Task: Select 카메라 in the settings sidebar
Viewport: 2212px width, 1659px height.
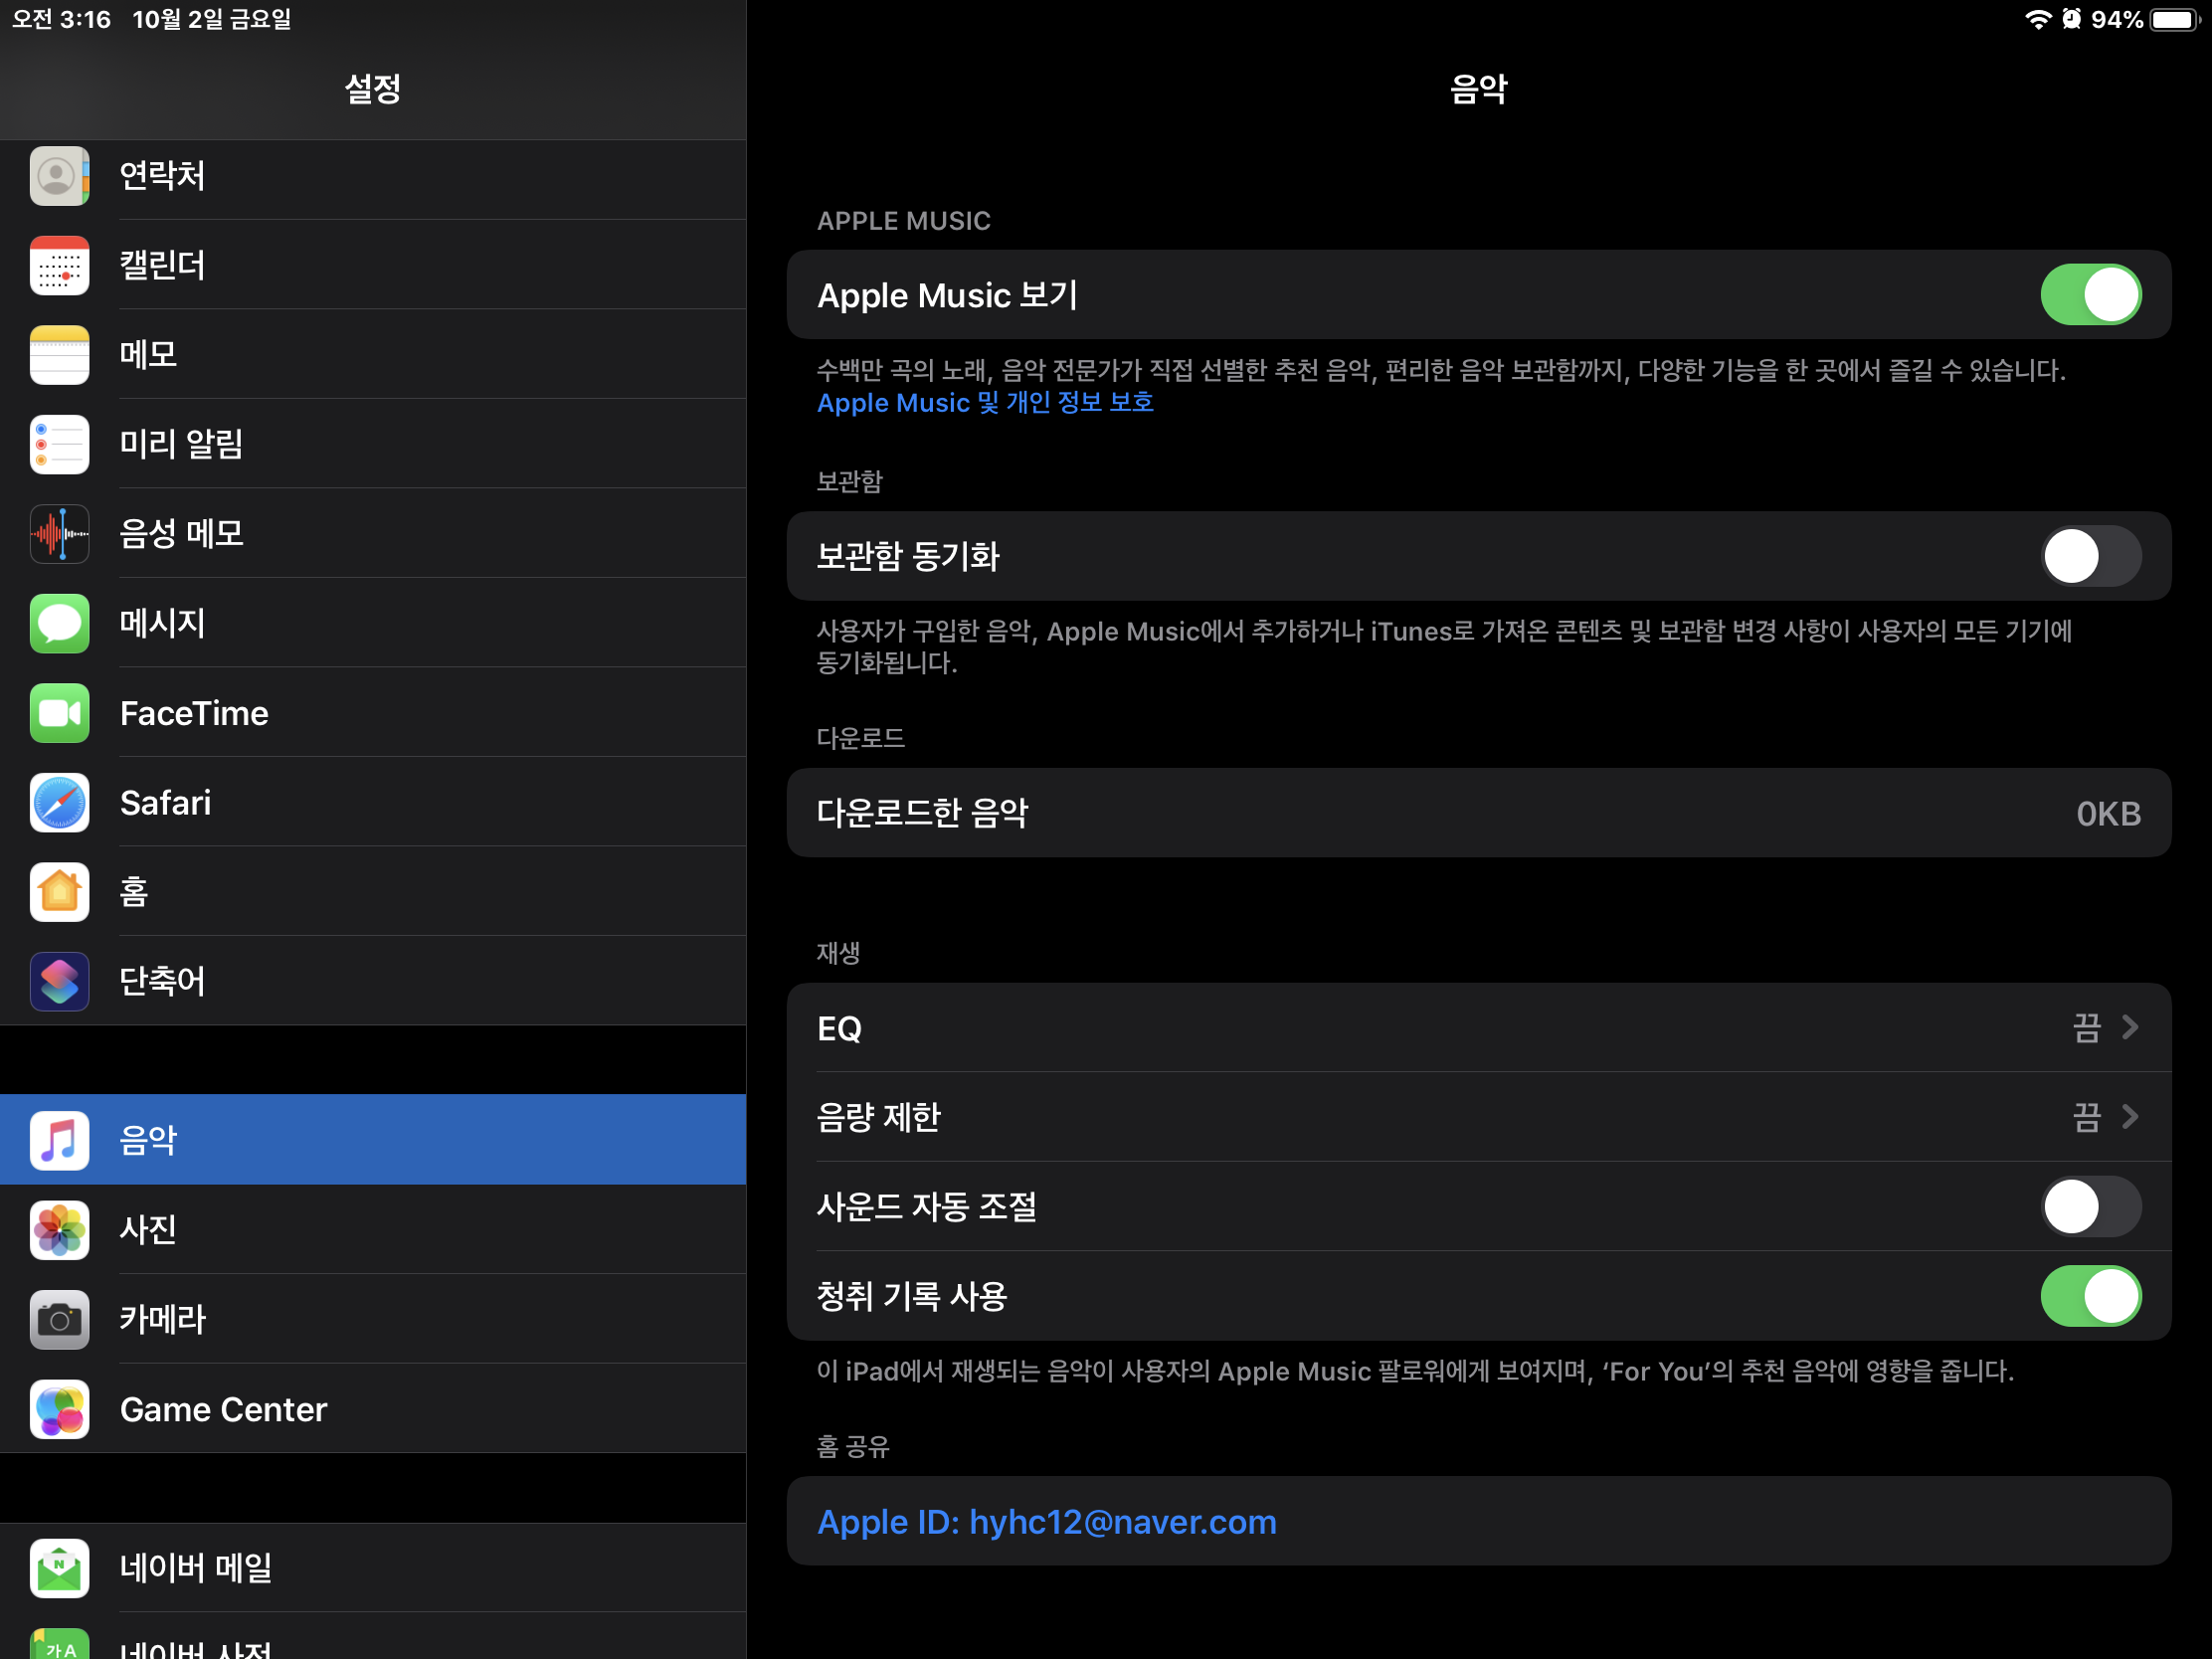Action: point(162,1319)
